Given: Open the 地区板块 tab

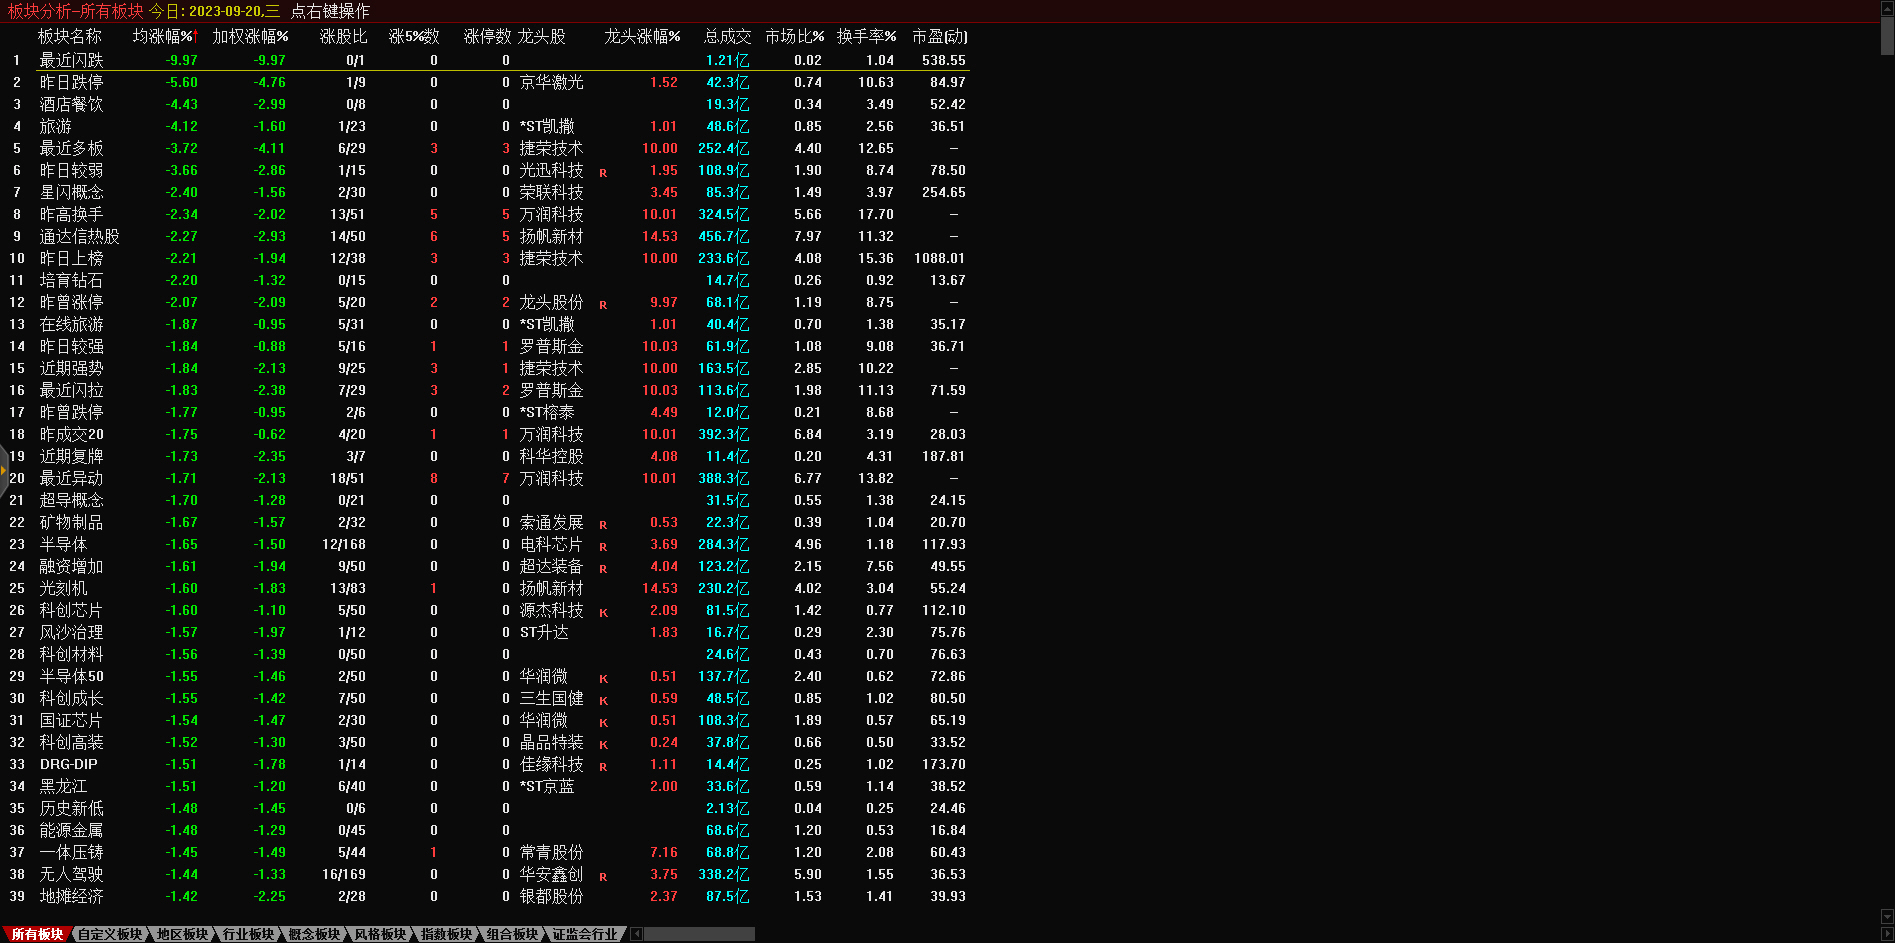Looking at the screenshot, I should pos(182,934).
